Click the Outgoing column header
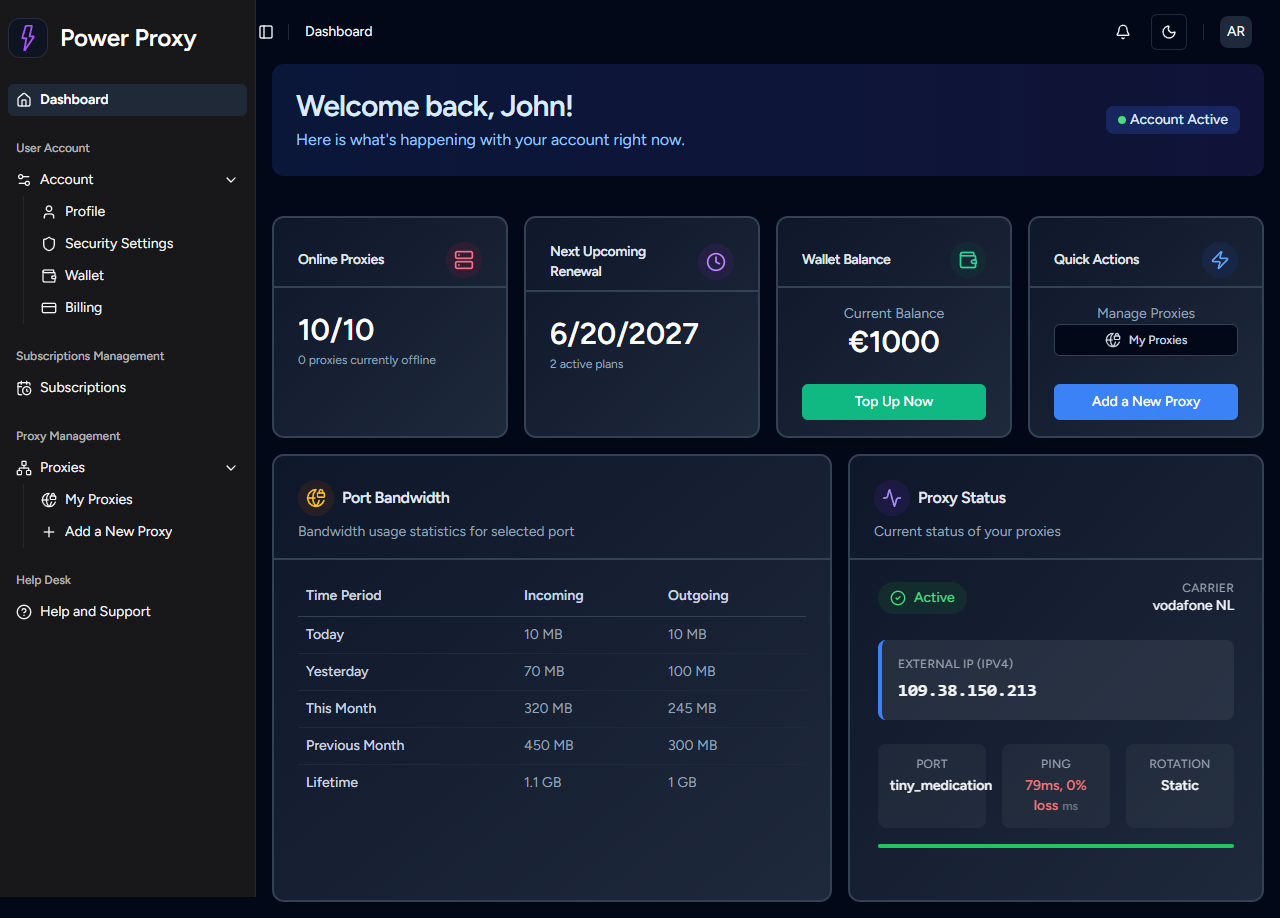Screen dimensions: 1280x918 pos(698,596)
